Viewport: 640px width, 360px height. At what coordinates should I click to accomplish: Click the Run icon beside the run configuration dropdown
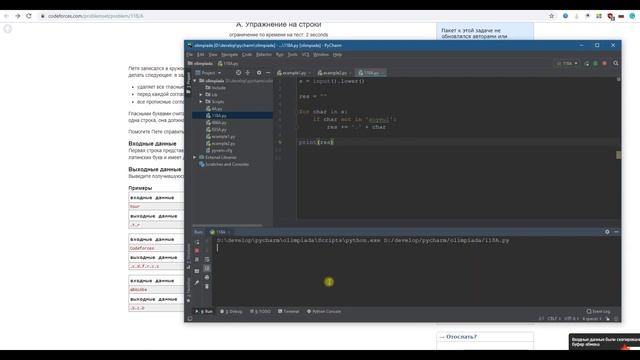tap(587, 63)
